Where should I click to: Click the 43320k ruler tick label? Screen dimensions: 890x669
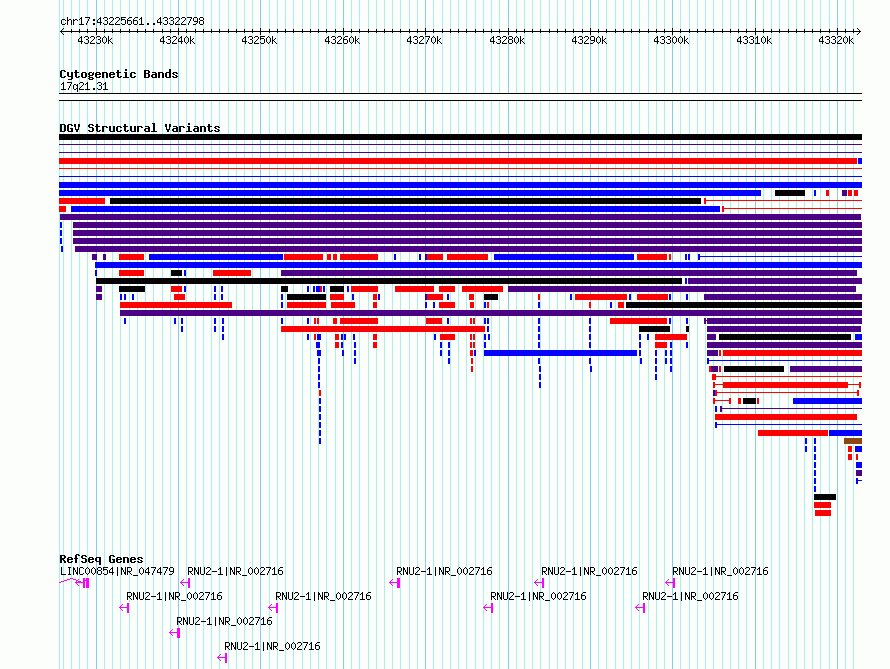836,40
